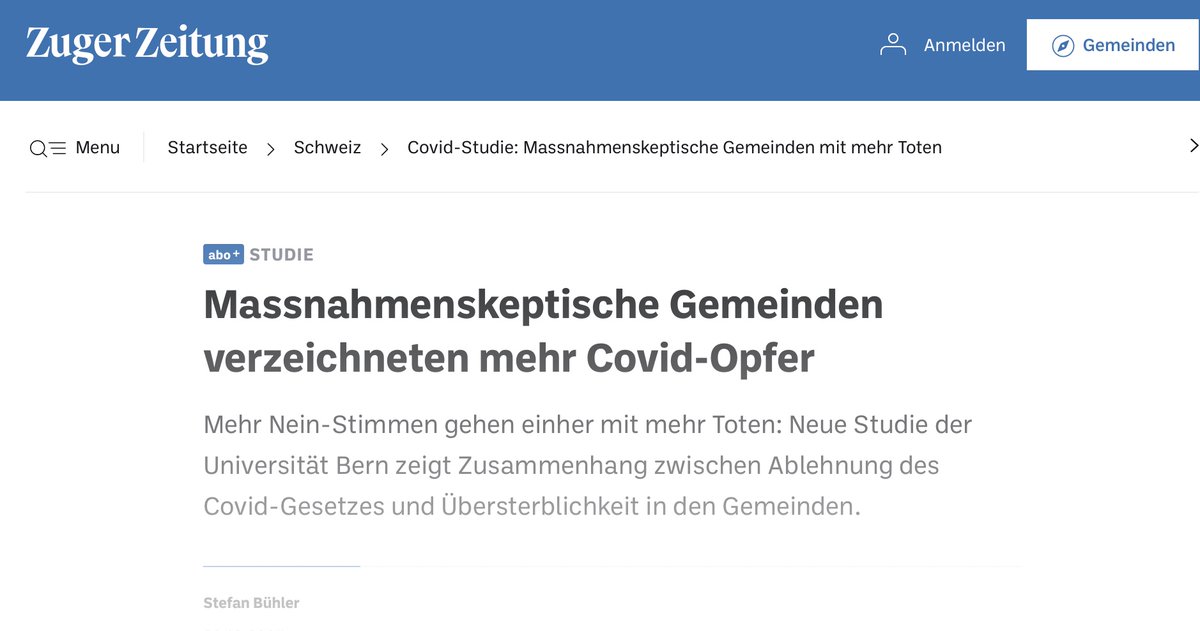Click the abo+ badge
This screenshot has height=631, width=1200.
click(223, 255)
